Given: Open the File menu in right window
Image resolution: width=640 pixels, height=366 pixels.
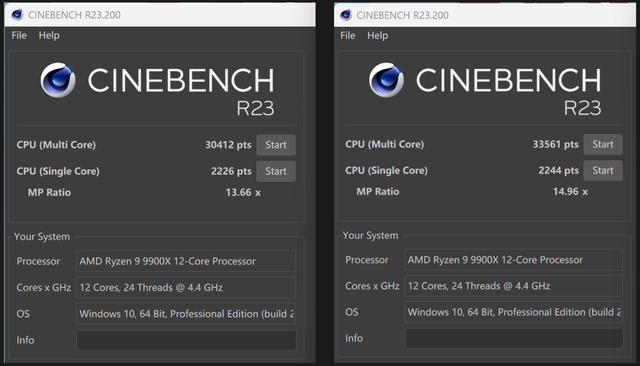Looking at the screenshot, I should pyautogui.click(x=348, y=35).
